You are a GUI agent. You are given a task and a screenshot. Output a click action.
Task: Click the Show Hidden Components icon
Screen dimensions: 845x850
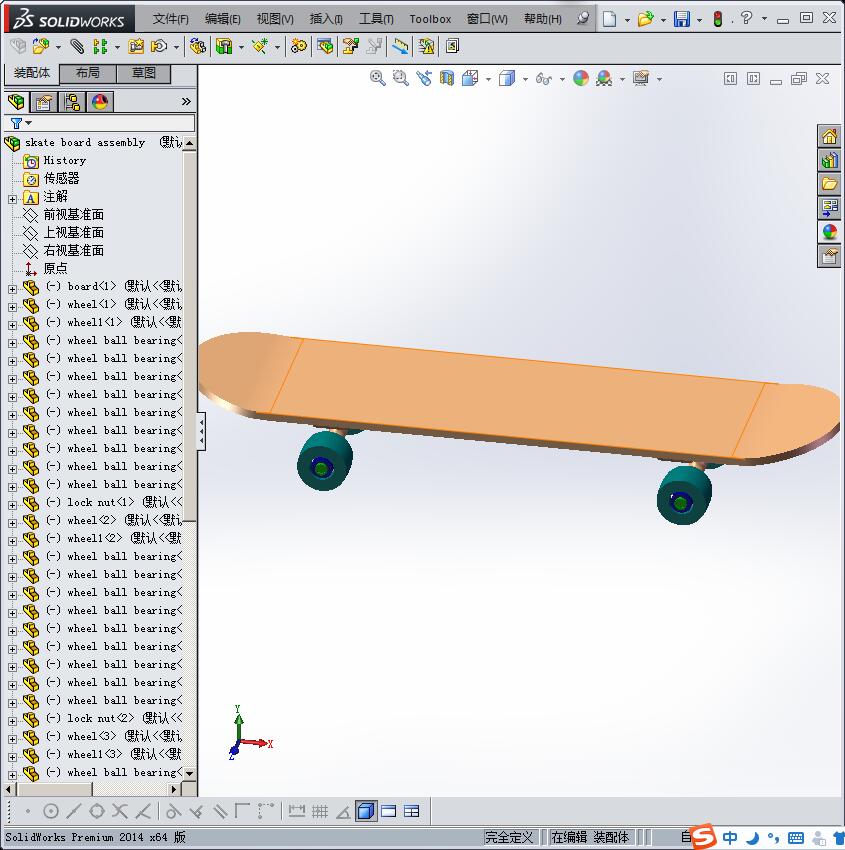(x=198, y=47)
